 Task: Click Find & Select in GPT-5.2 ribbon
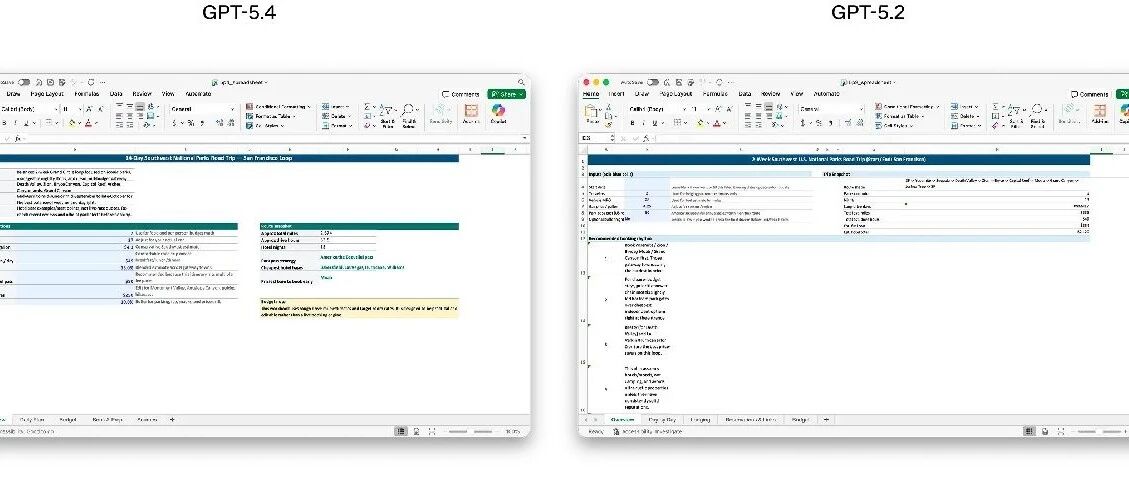coord(1038,115)
